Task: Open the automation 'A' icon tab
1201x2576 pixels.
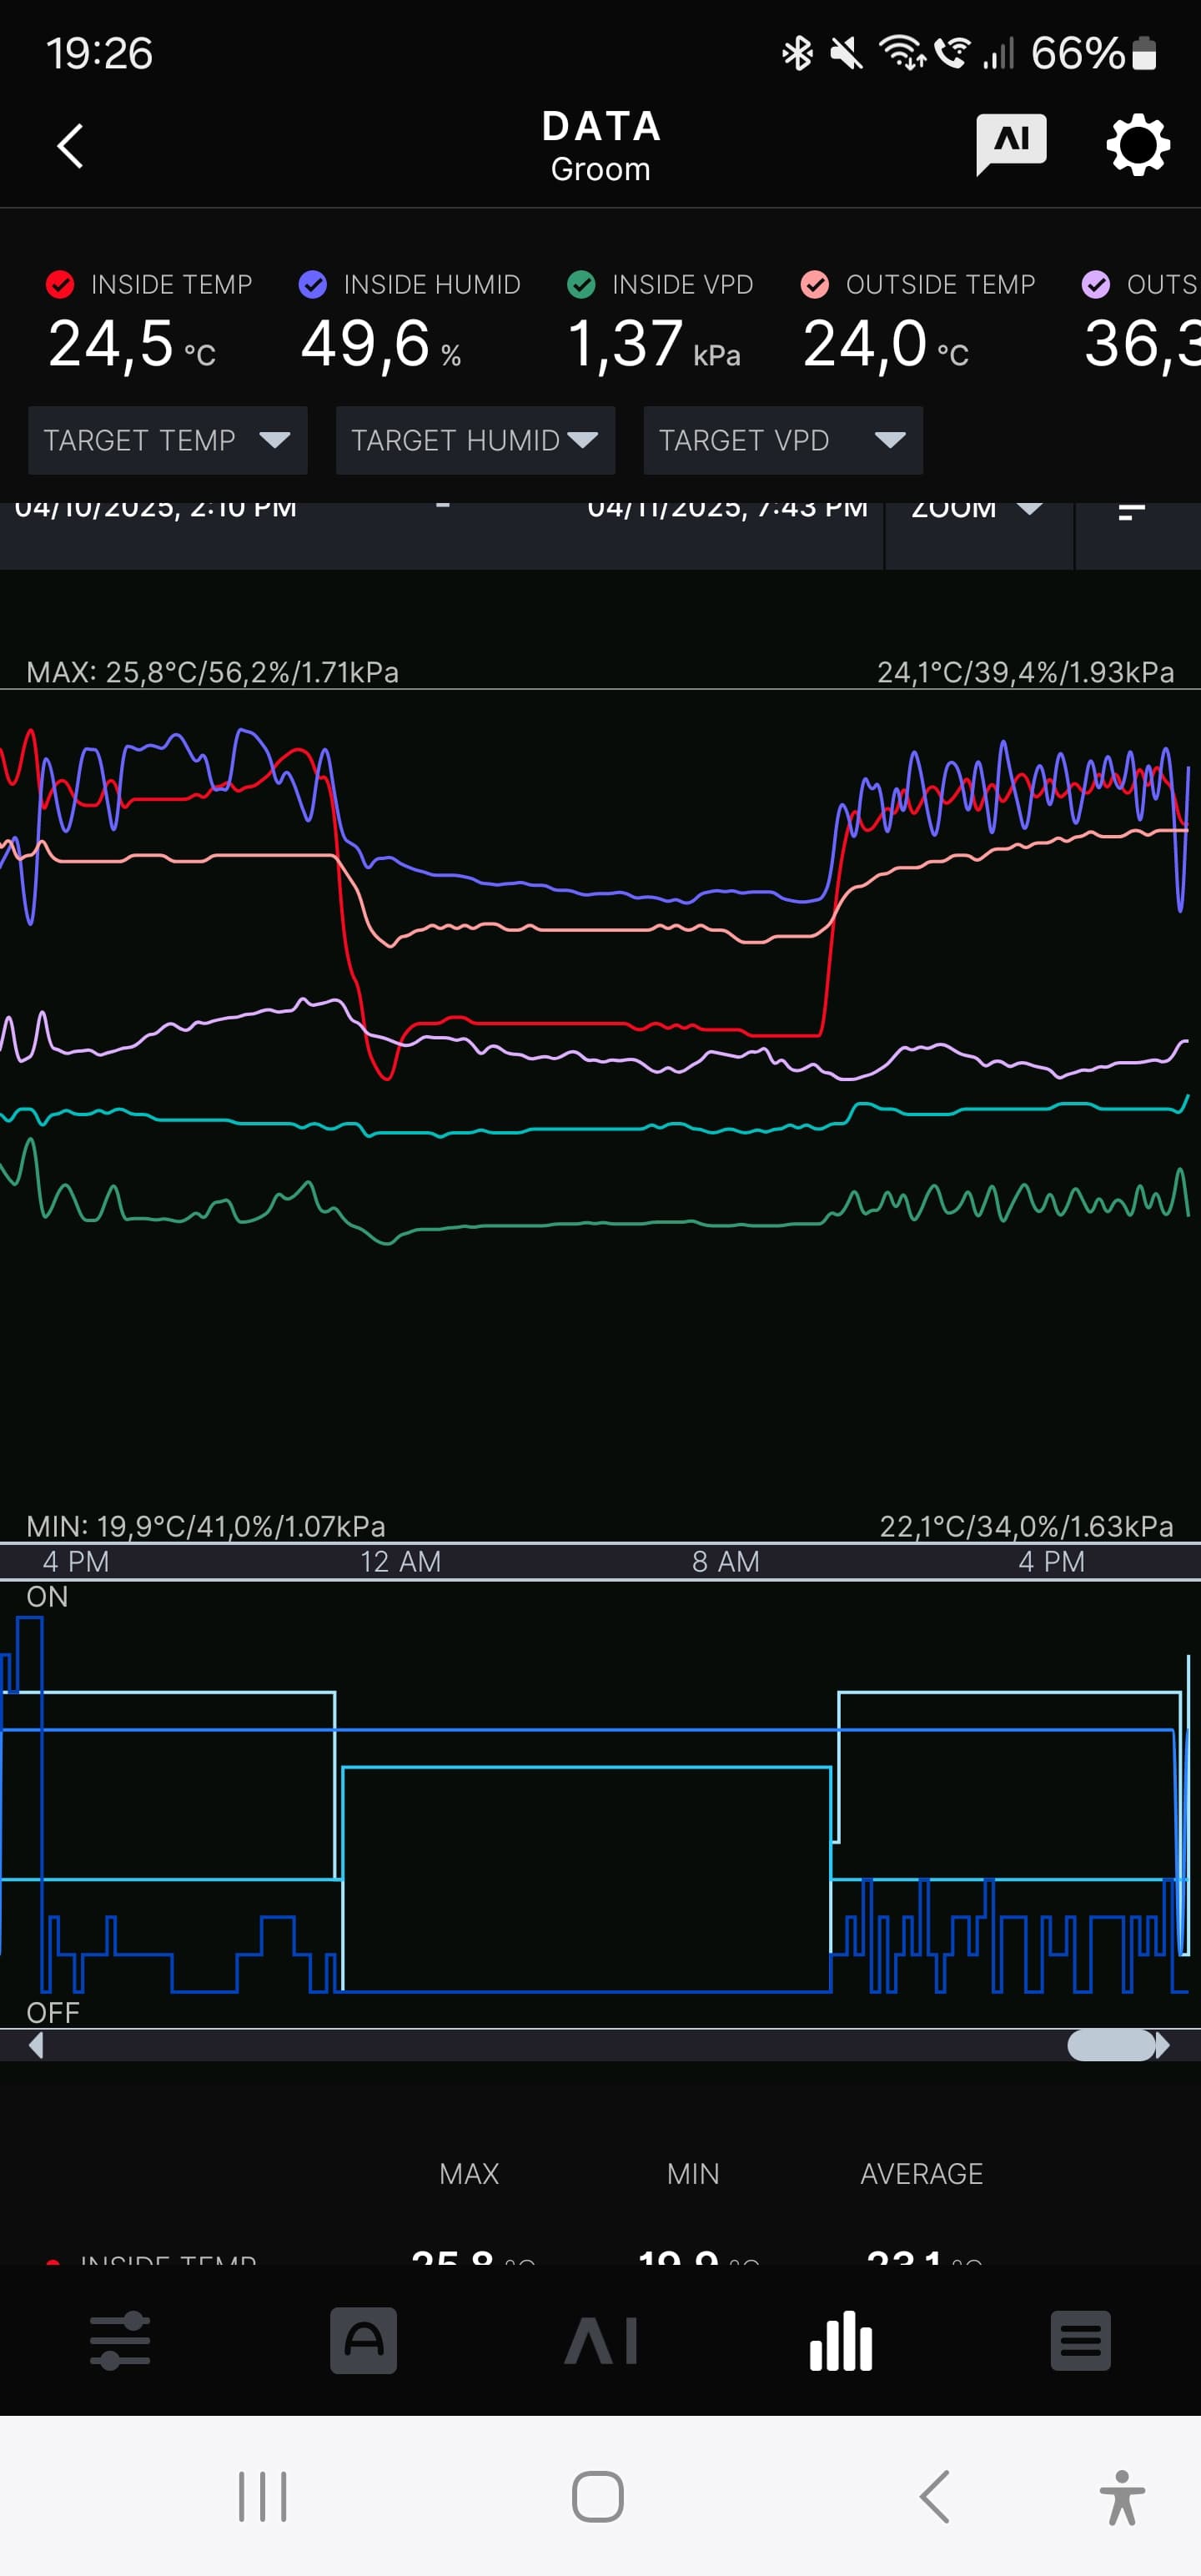Action: (x=363, y=2341)
